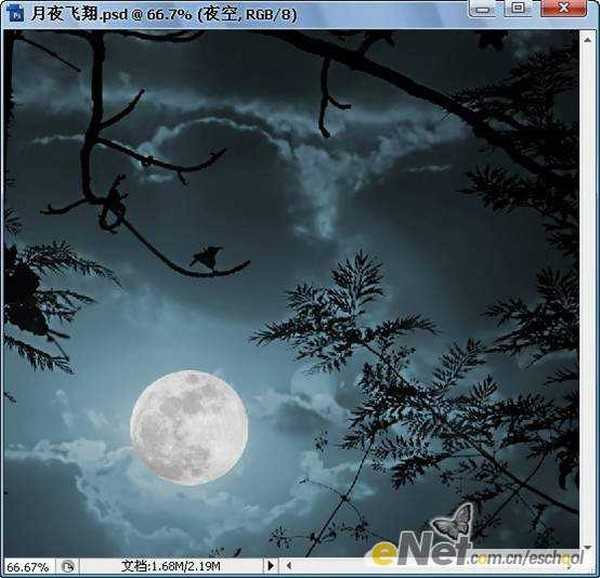Click the 66.67% zoom percentage field
The image size is (600, 578).
27,566
